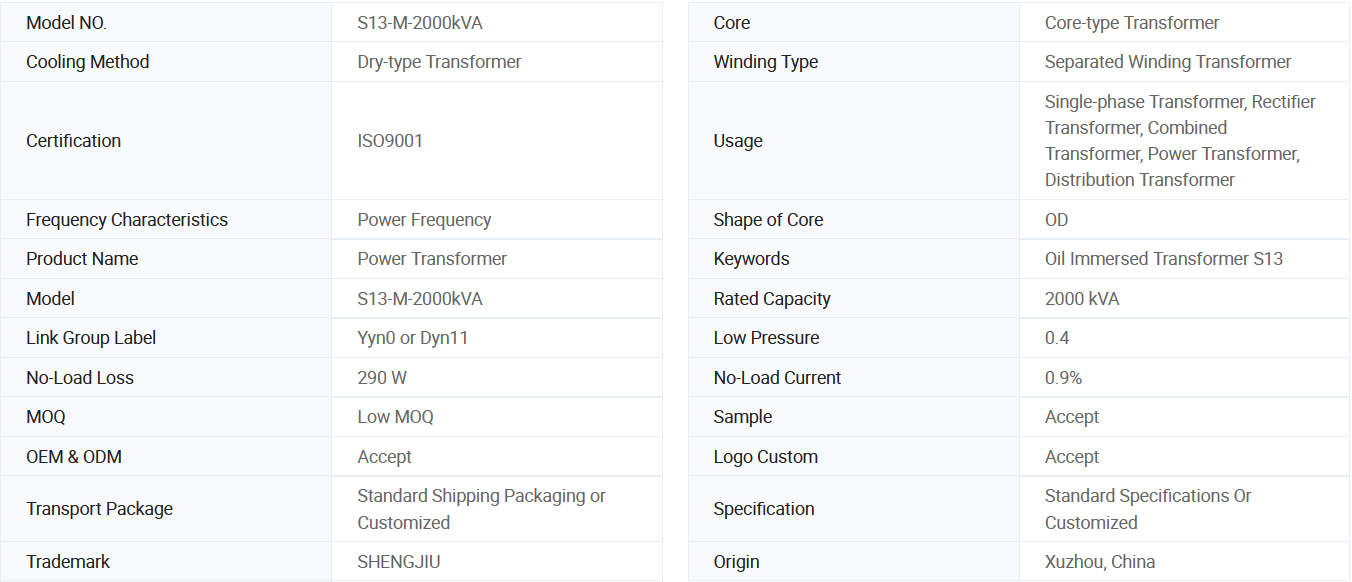The height and width of the screenshot is (582, 1352).
Task: Click the "SHENGJIU" trademark value
Action: 396,562
